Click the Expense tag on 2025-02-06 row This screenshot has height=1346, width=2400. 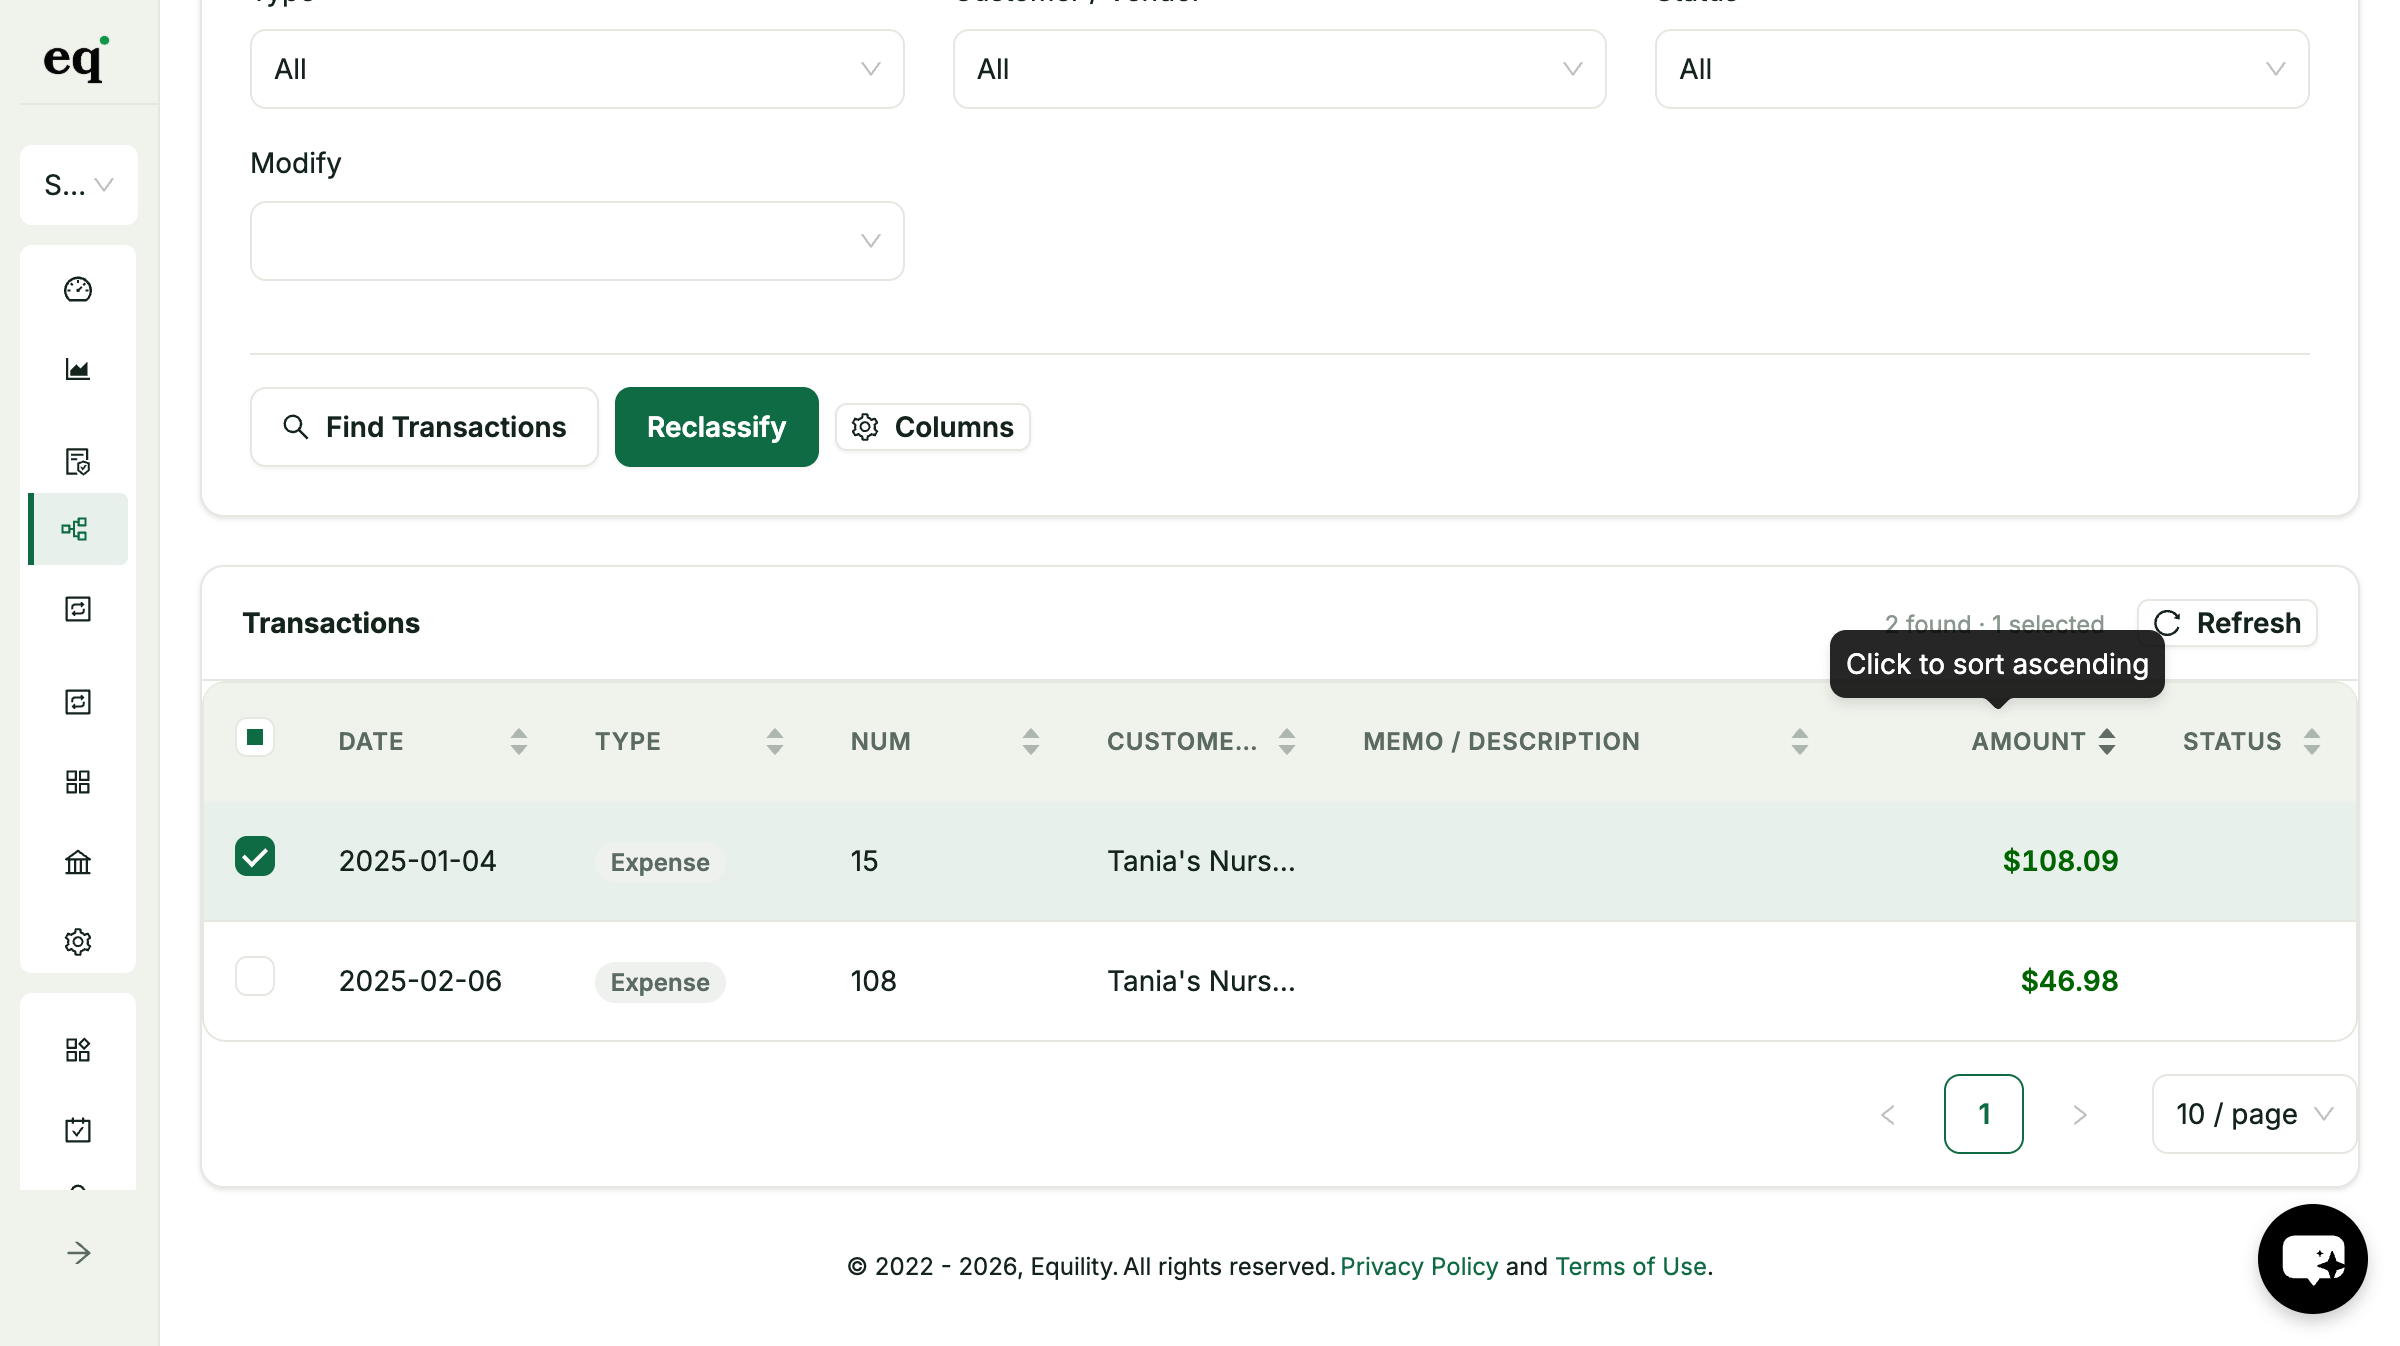coord(660,982)
